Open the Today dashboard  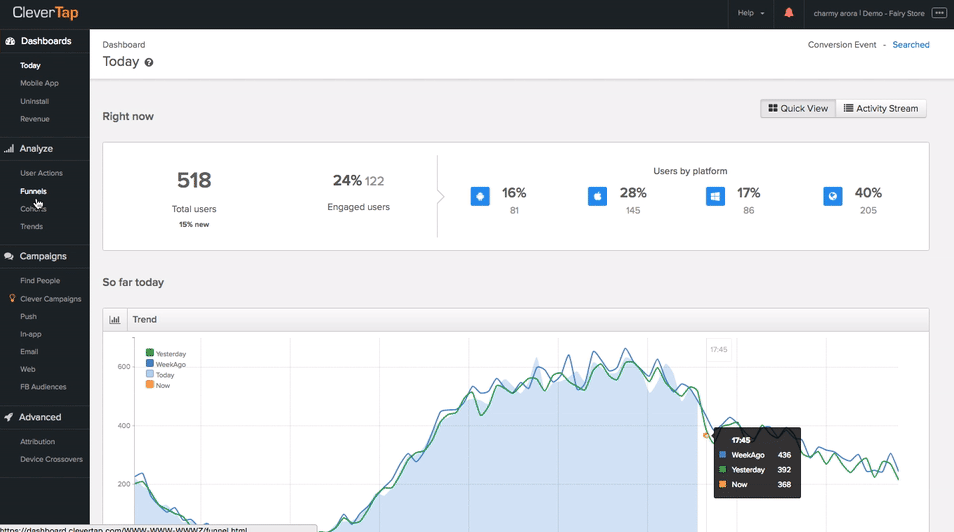[30, 65]
